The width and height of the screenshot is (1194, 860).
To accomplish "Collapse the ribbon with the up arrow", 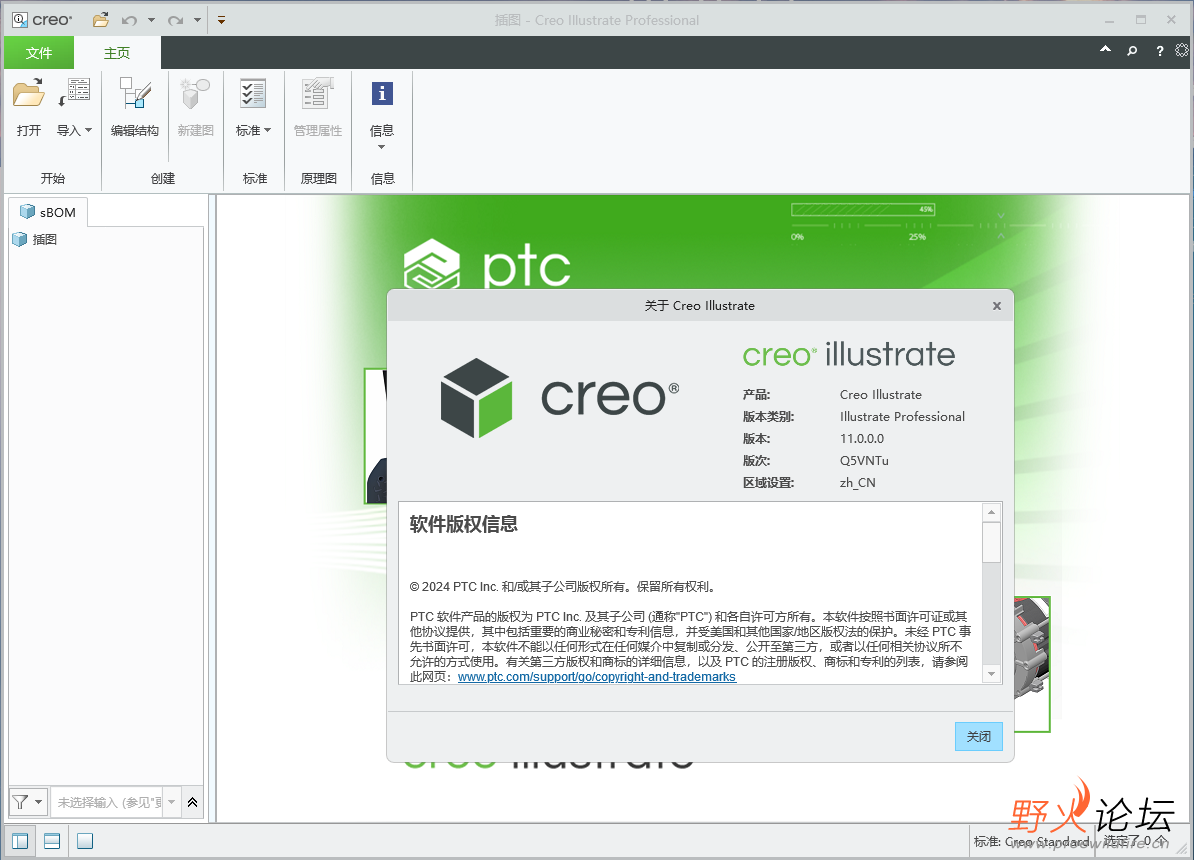I will pos(1105,50).
